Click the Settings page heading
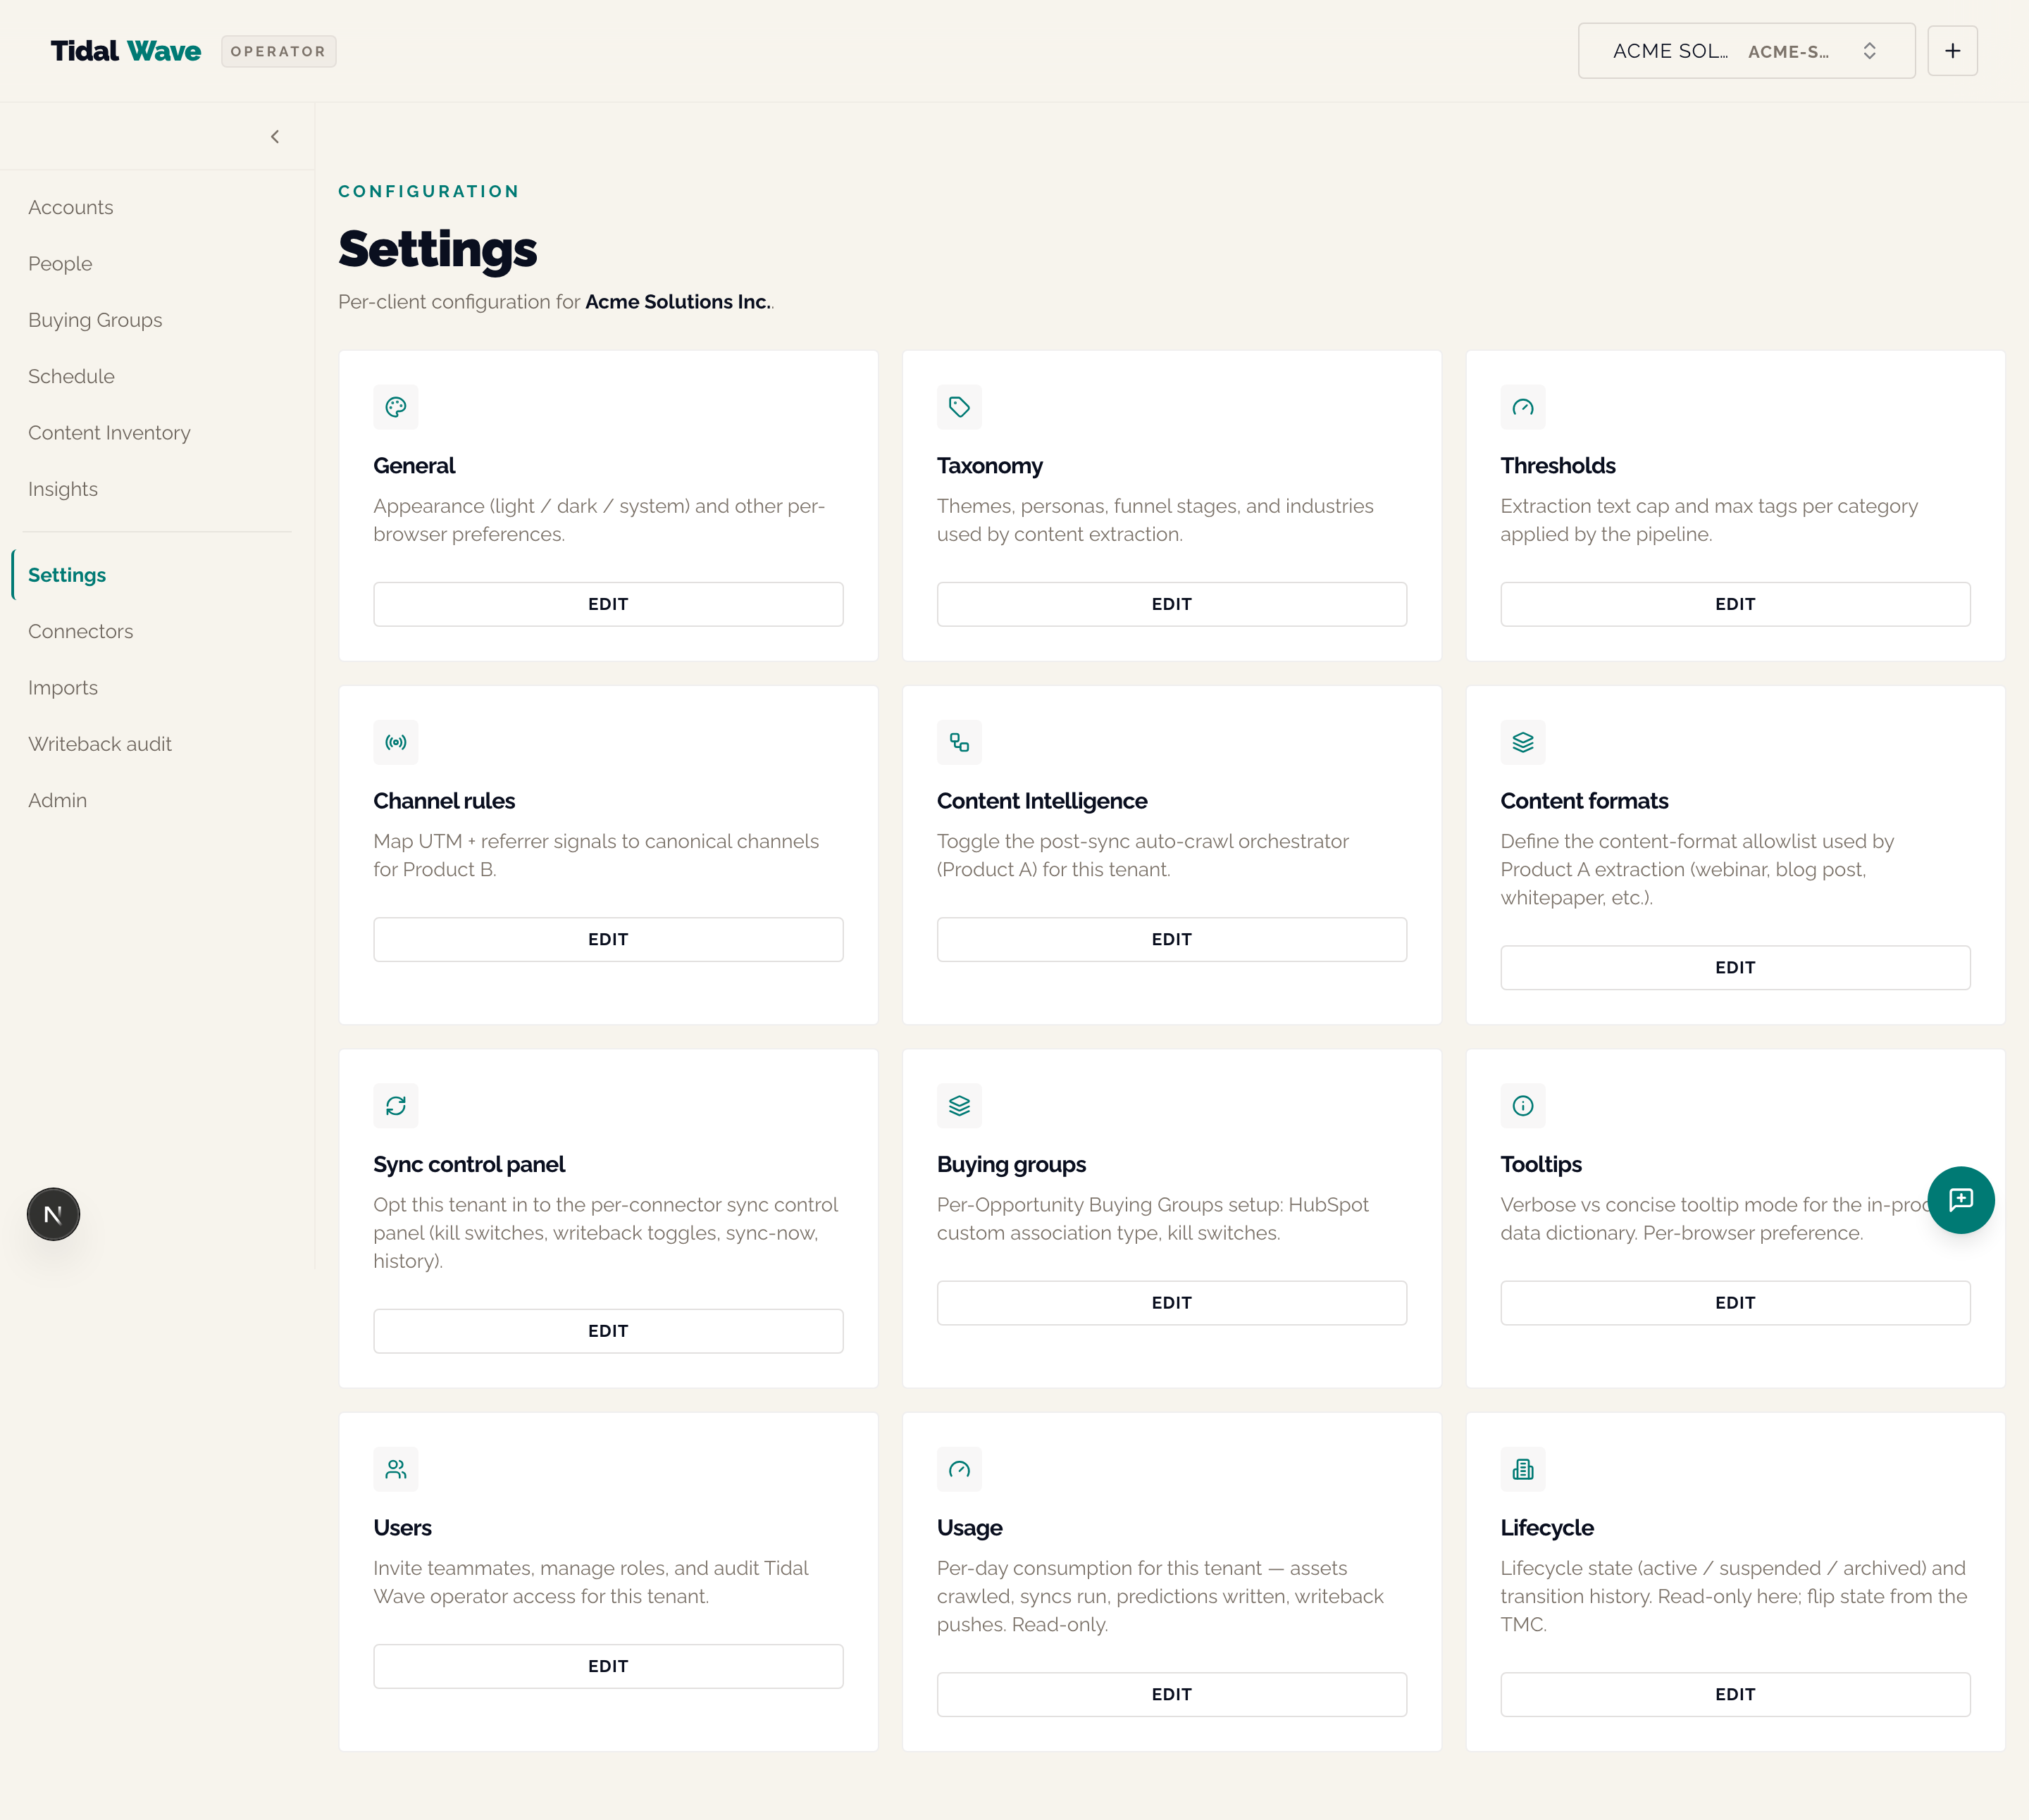 [438, 249]
